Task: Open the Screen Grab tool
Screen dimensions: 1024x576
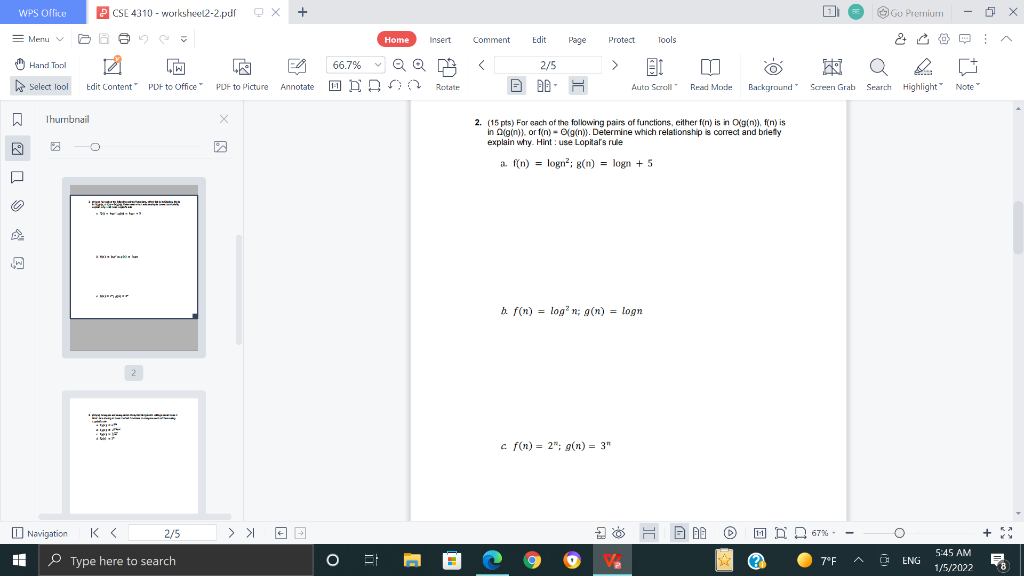Action: [x=832, y=72]
